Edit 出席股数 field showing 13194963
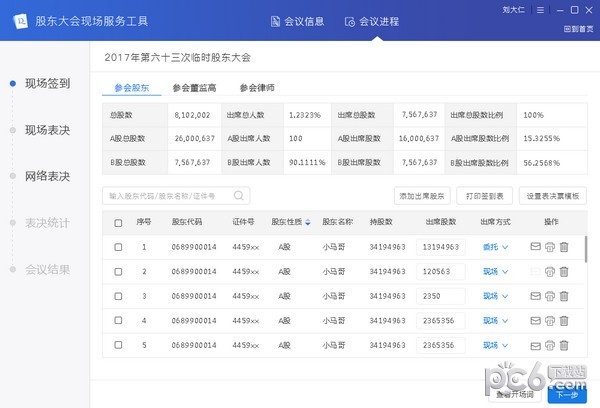The width and height of the screenshot is (600, 408). coord(441,247)
